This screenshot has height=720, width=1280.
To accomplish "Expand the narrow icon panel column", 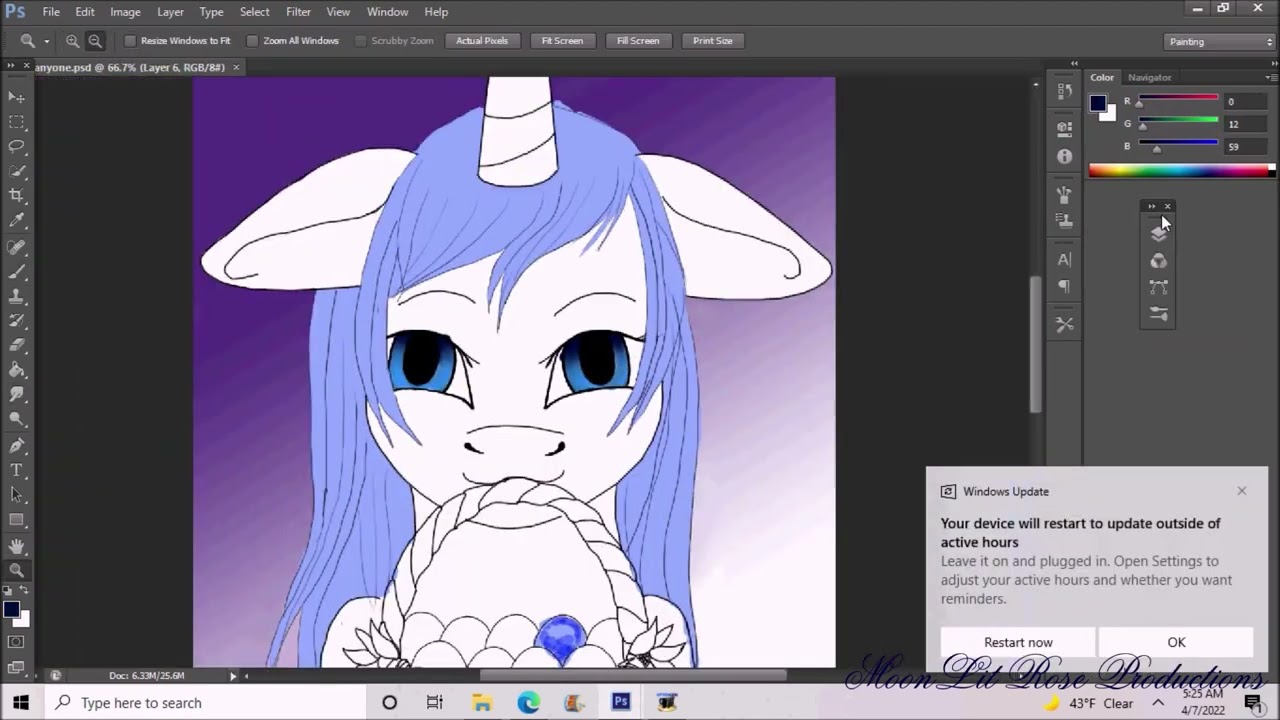I will click(1074, 63).
